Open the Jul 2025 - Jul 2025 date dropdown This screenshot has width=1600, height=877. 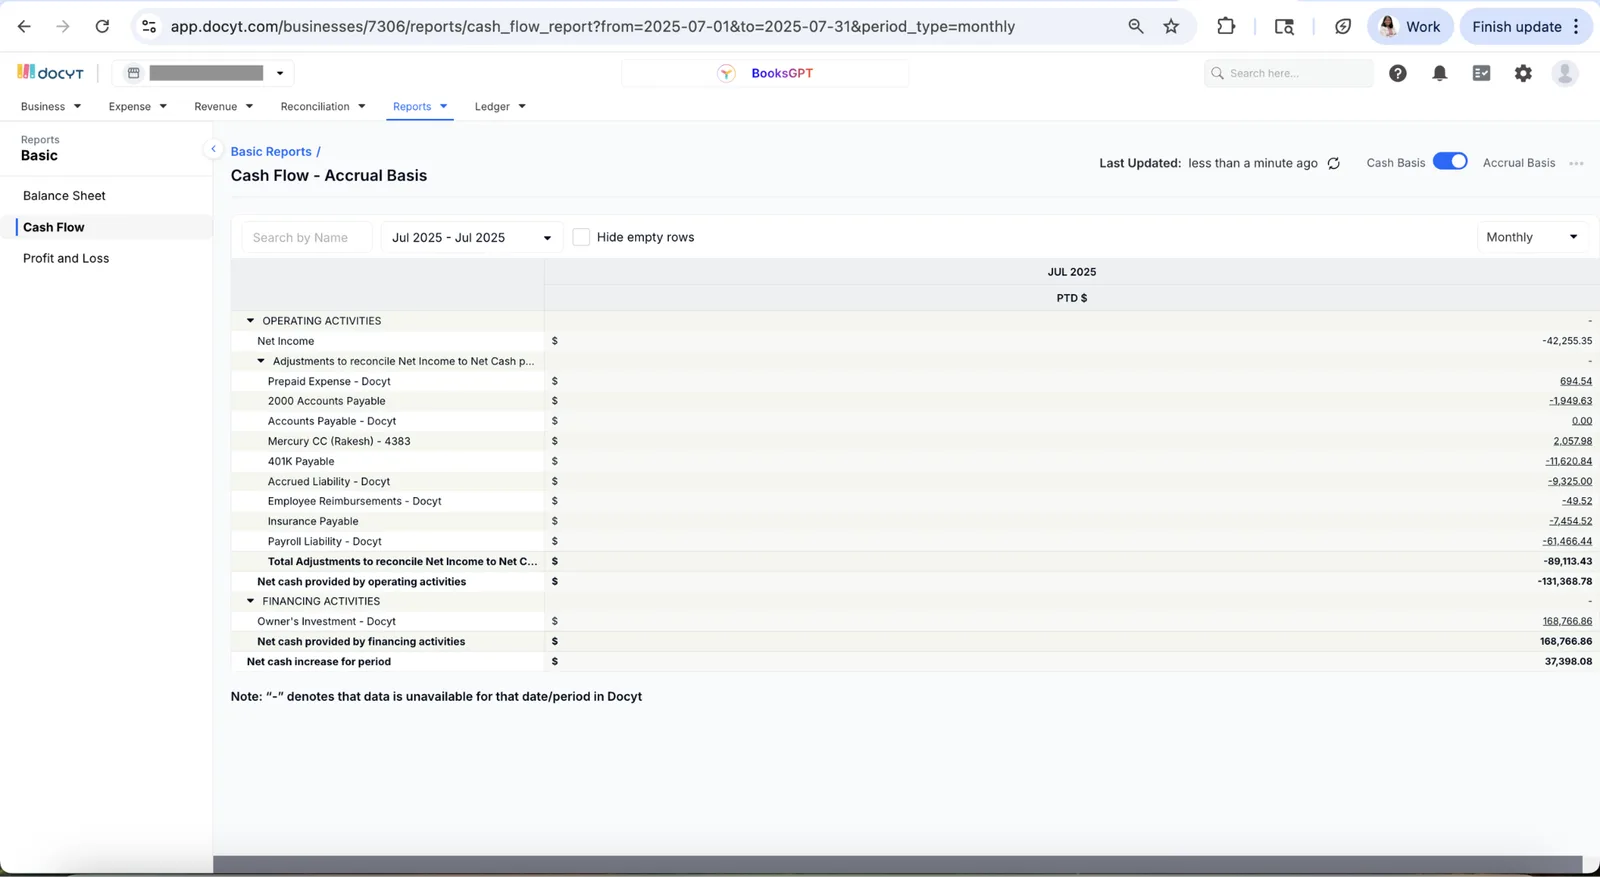click(472, 237)
